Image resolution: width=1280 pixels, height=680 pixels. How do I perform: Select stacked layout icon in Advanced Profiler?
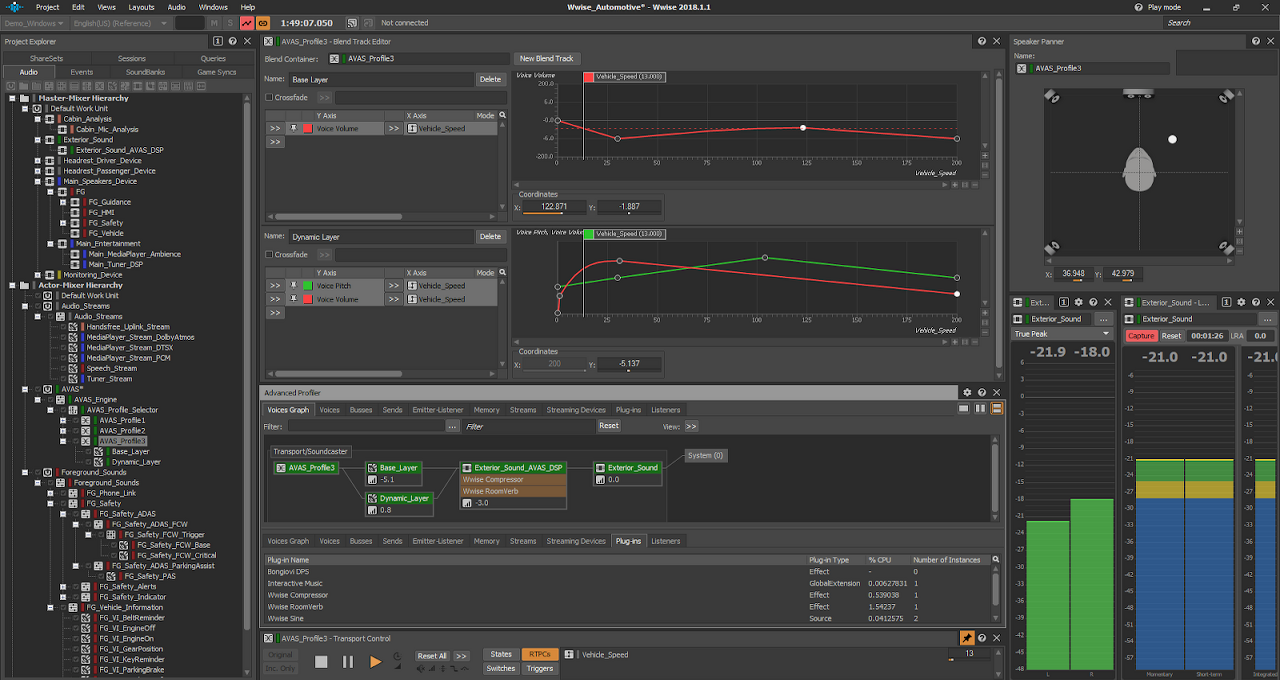pyautogui.click(x=996, y=409)
